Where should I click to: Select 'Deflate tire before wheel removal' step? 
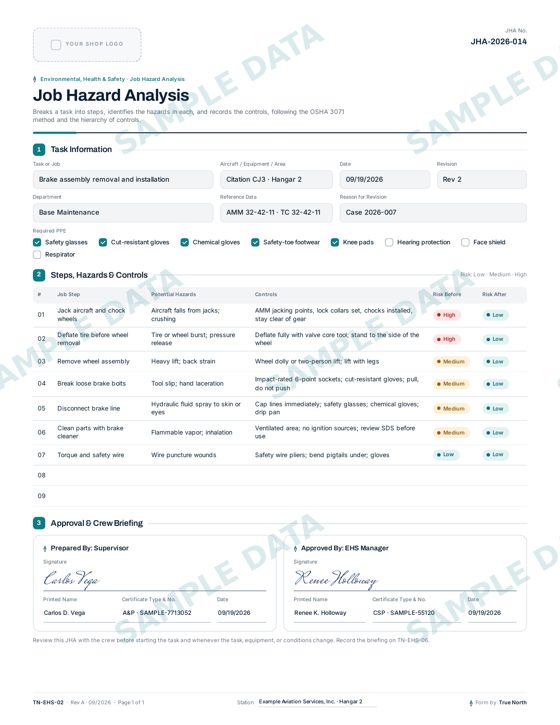tap(92, 339)
